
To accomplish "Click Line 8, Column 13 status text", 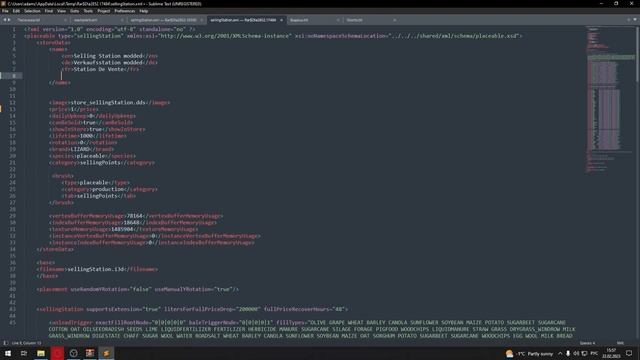I will [27, 343].
